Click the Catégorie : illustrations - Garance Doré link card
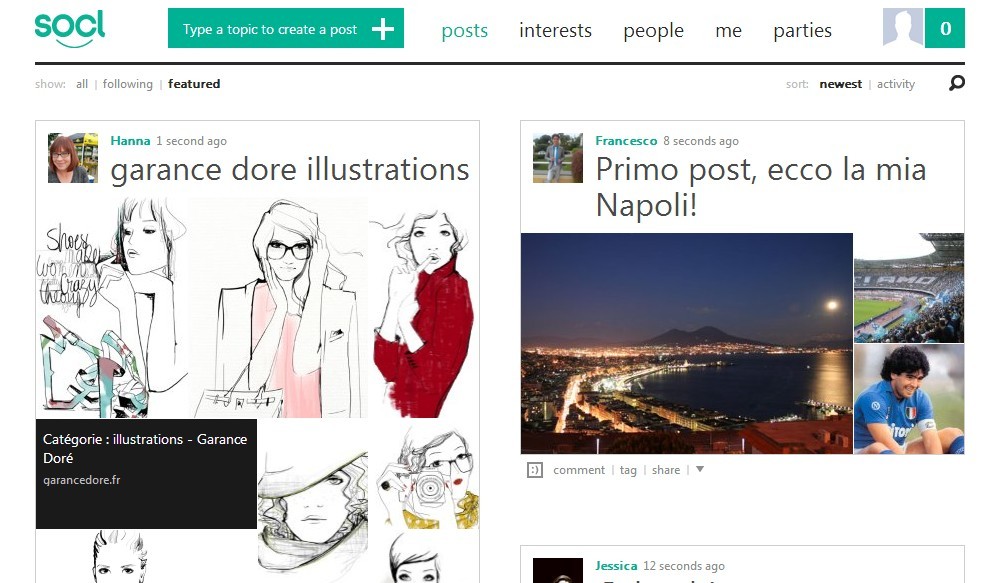This screenshot has width=997, height=583. 146,474
